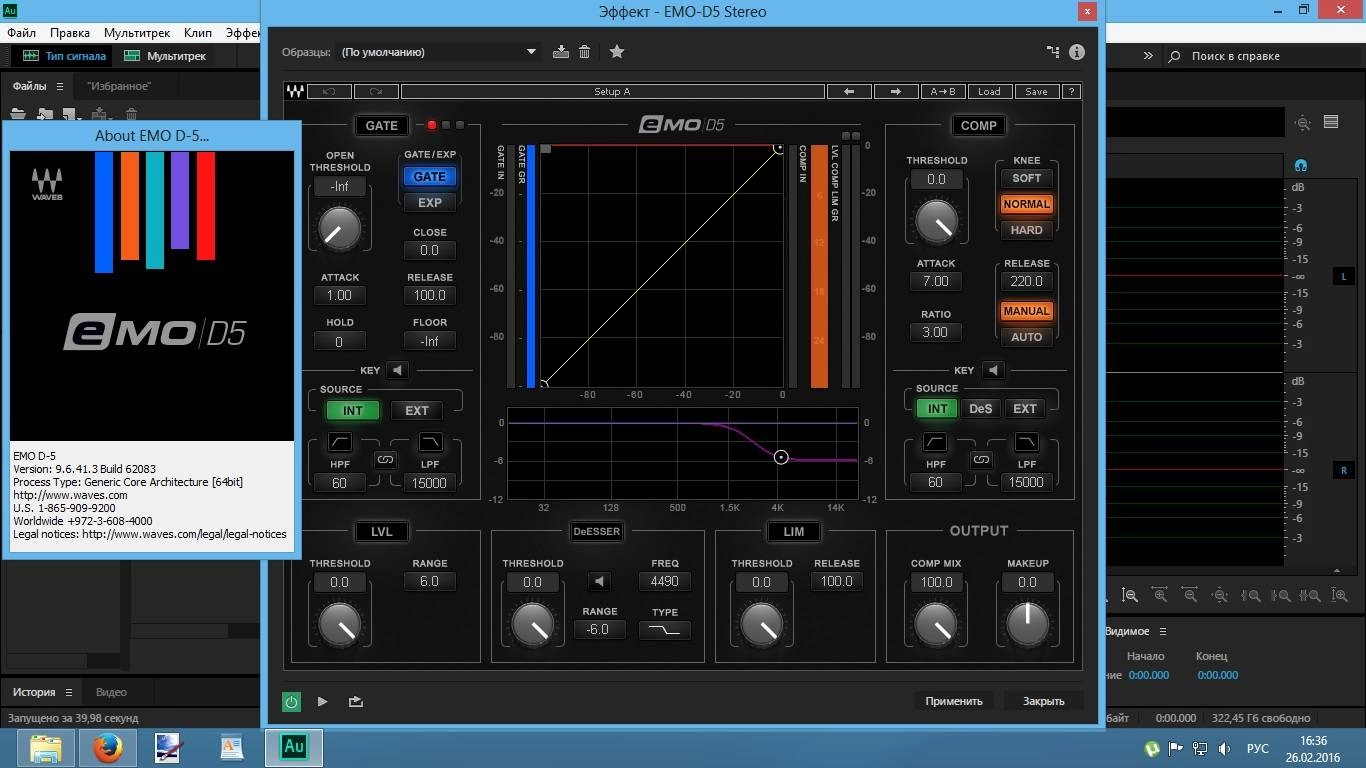The image size is (1366, 768).
Task: Link Comp HPF and LPF filters
Action: (x=981, y=460)
